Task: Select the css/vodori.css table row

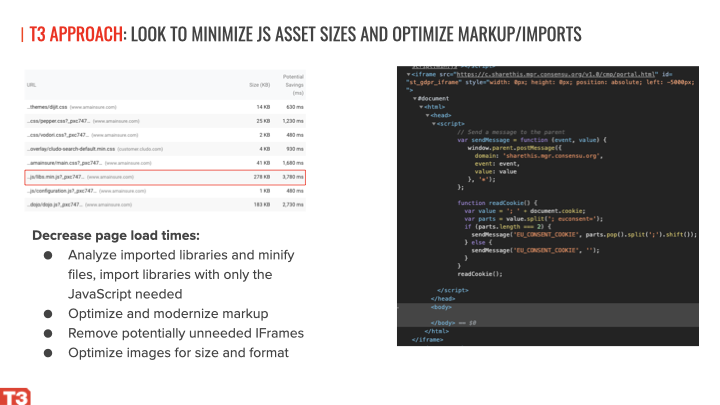Action: 165,135
